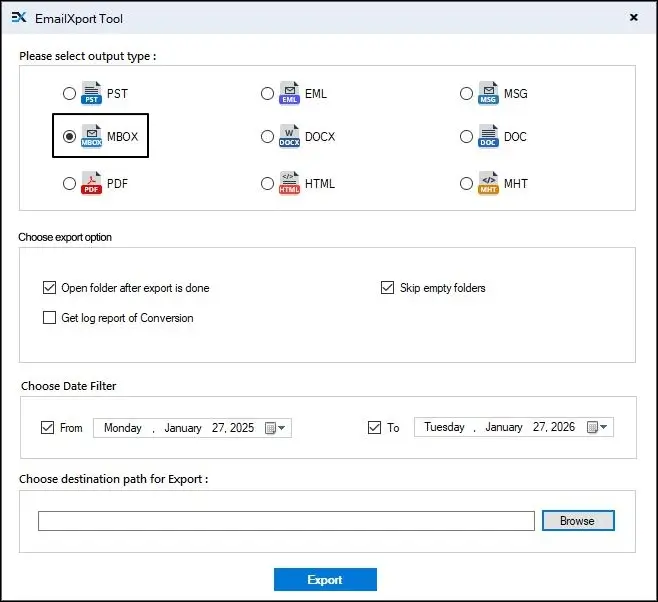This screenshot has height=602, width=658.
Task: Click the year 2026 in To date
Action: coord(563,427)
